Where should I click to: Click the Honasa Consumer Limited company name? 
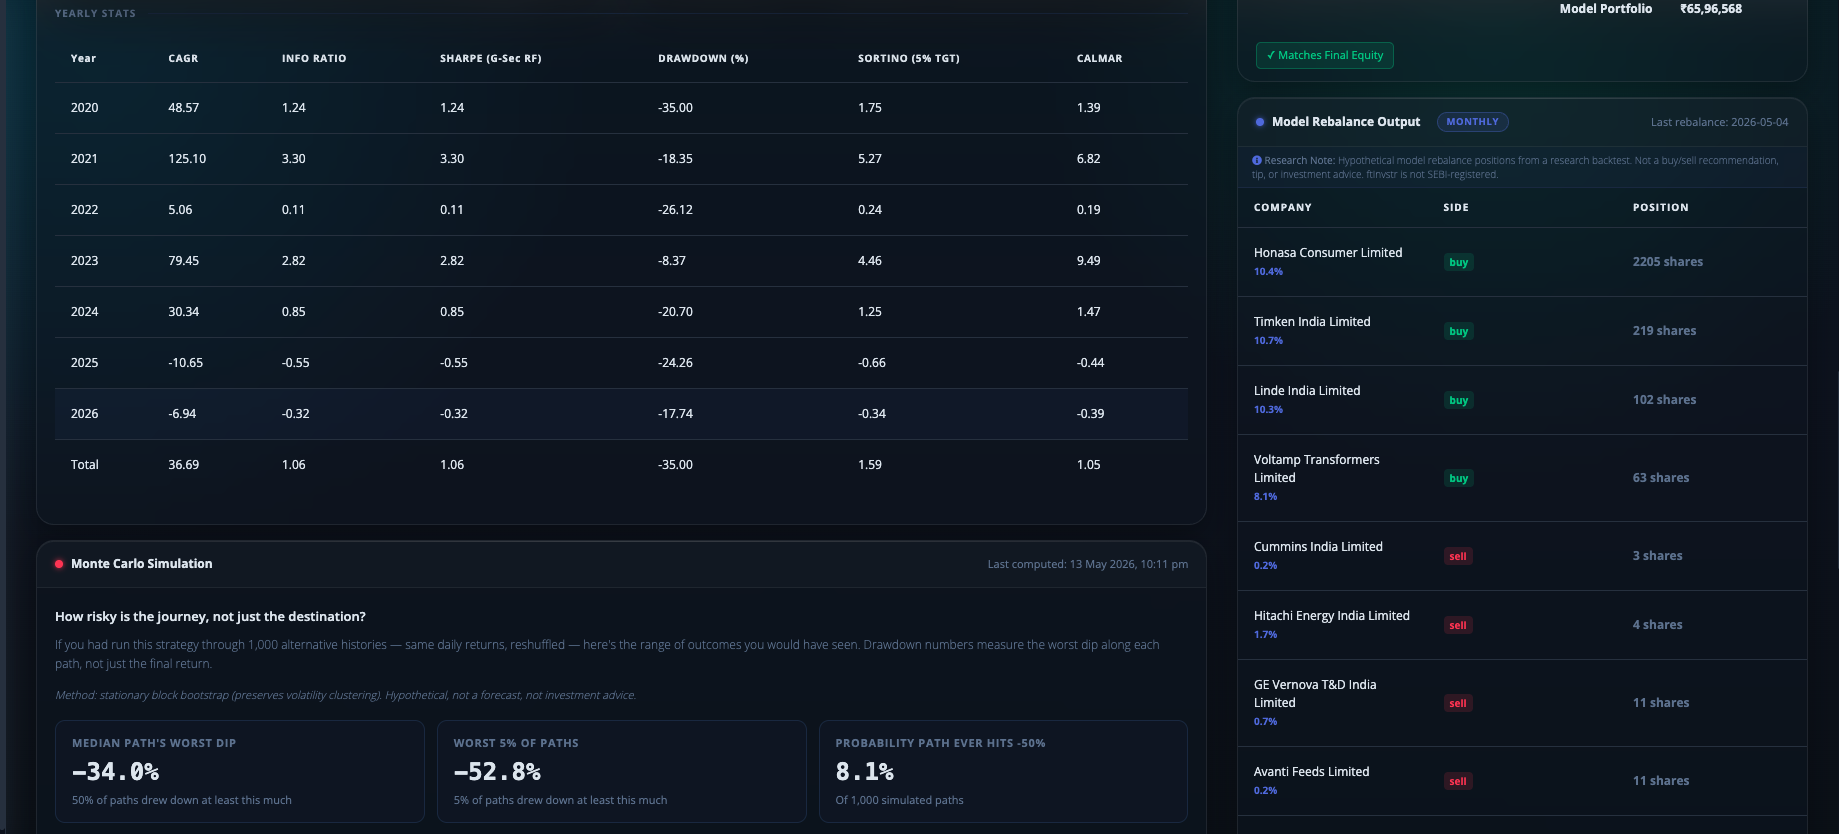1328,253
